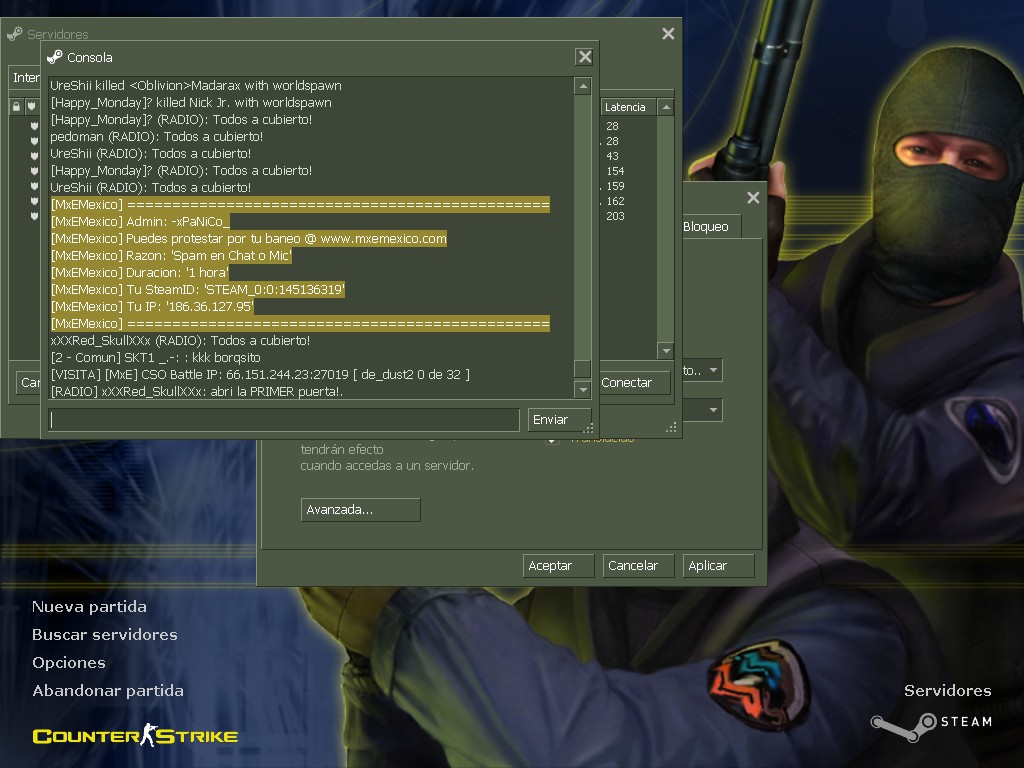Image resolution: width=1024 pixels, height=768 pixels.
Task: Click the SteamID console line
Action: (197, 289)
